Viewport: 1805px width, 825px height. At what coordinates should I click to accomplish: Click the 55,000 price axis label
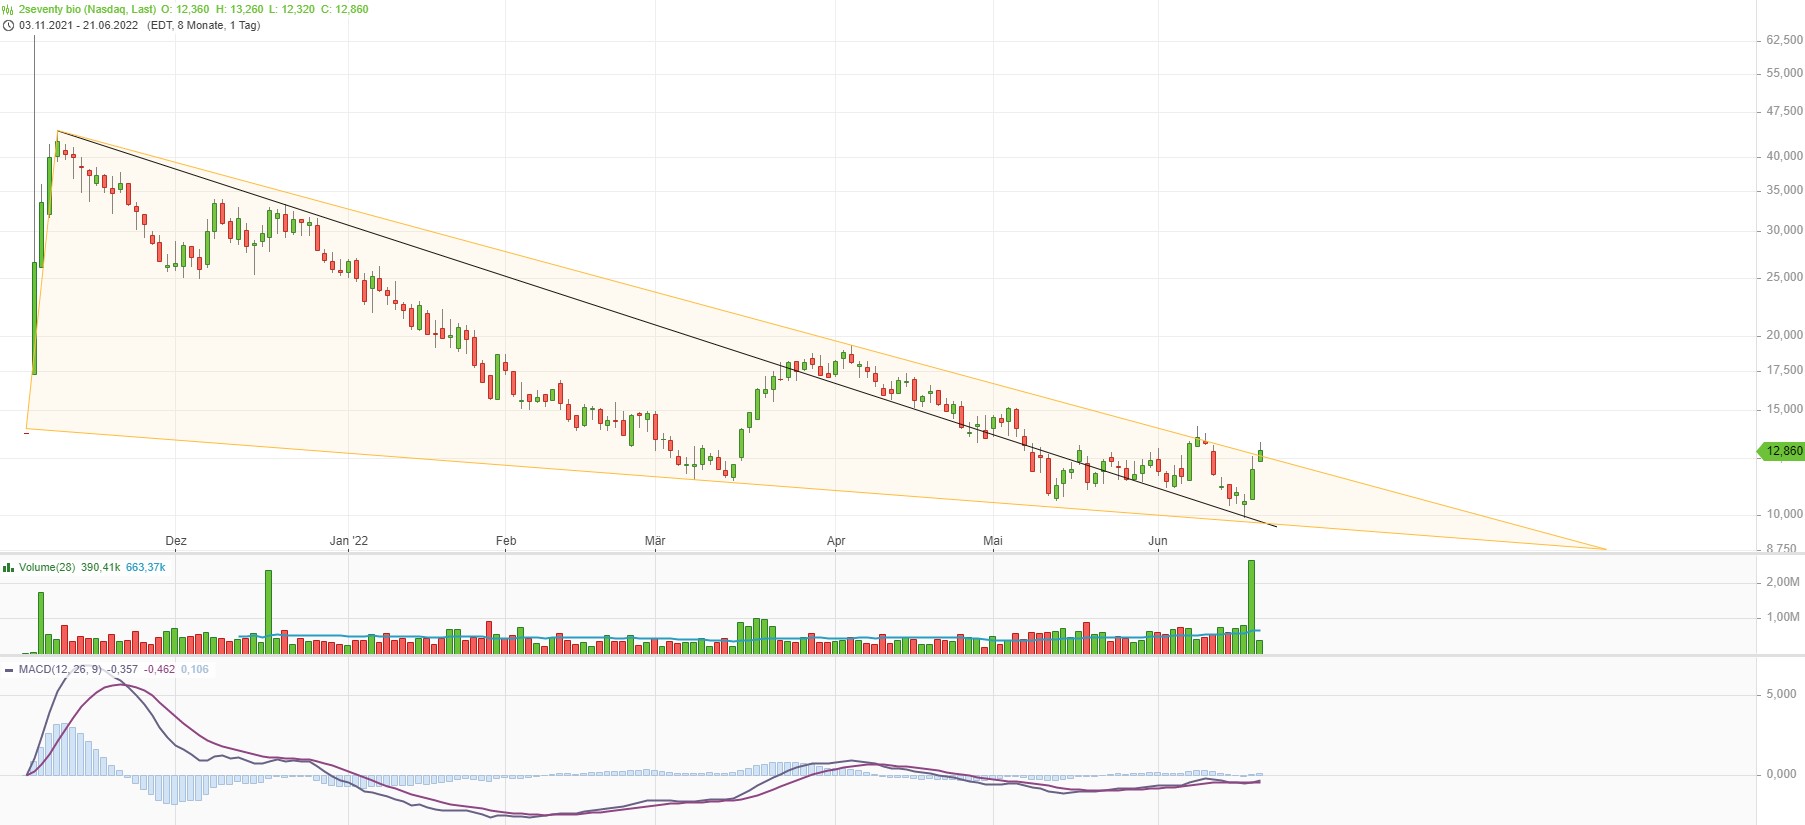pos(1784,73)
